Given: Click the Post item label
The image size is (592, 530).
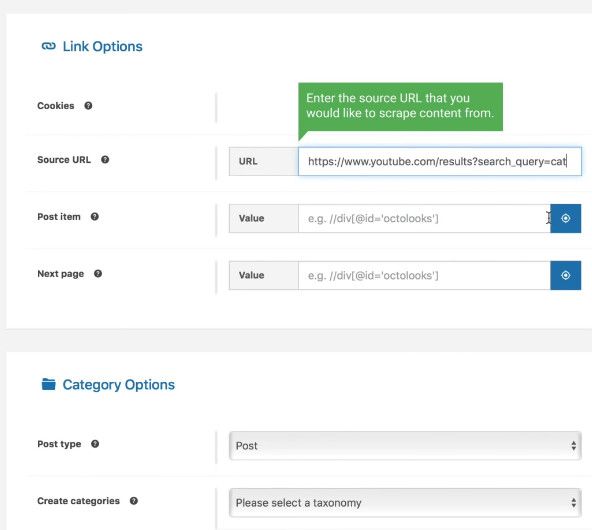Looking at the screenshot, I should (59, 217).
